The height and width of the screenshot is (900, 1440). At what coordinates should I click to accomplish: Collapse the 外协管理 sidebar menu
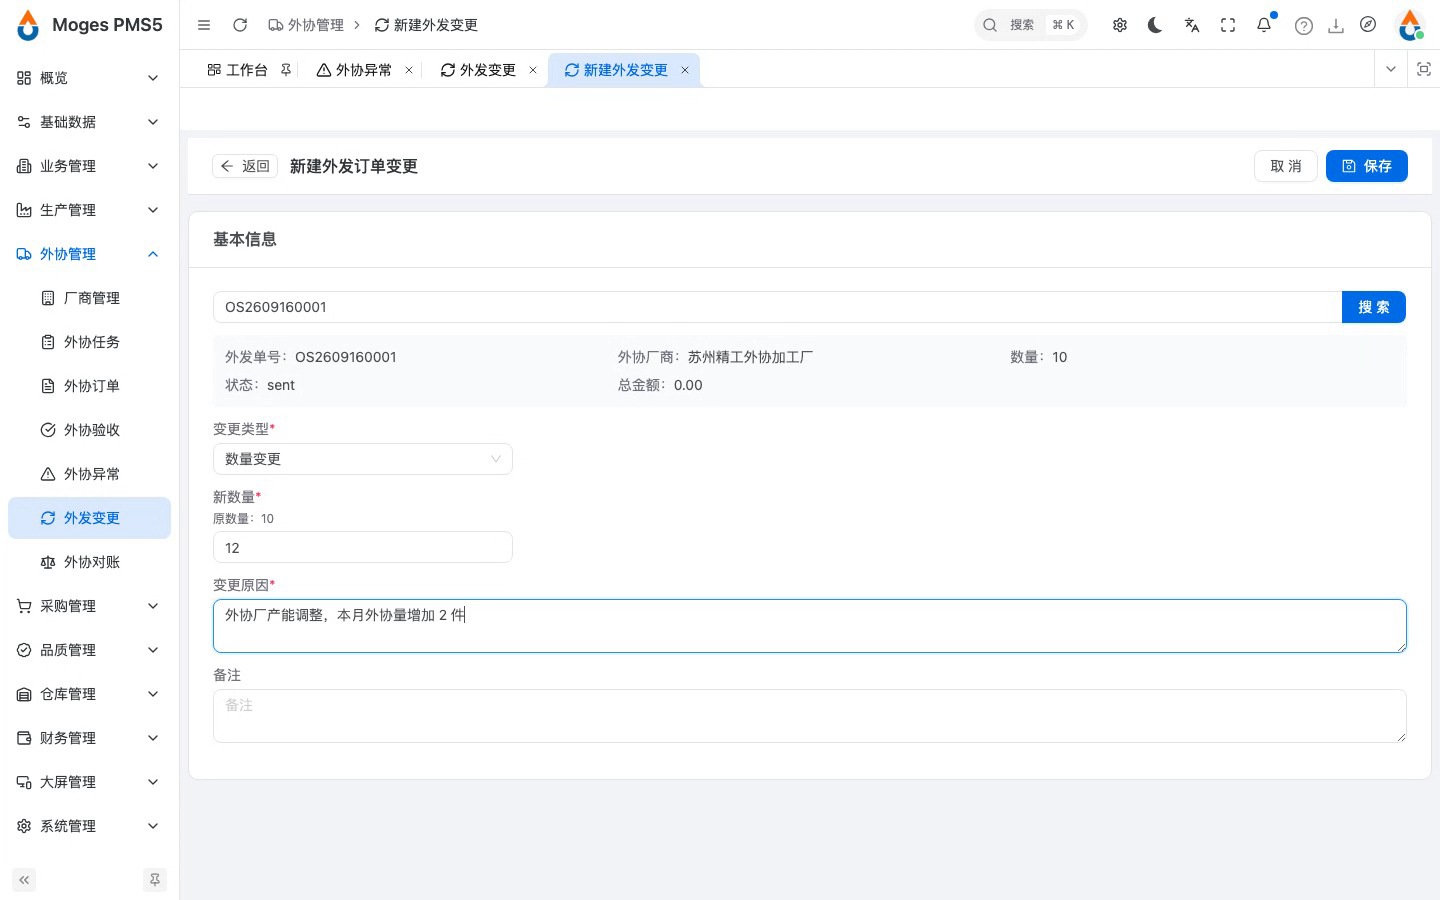tap(89, 254)
